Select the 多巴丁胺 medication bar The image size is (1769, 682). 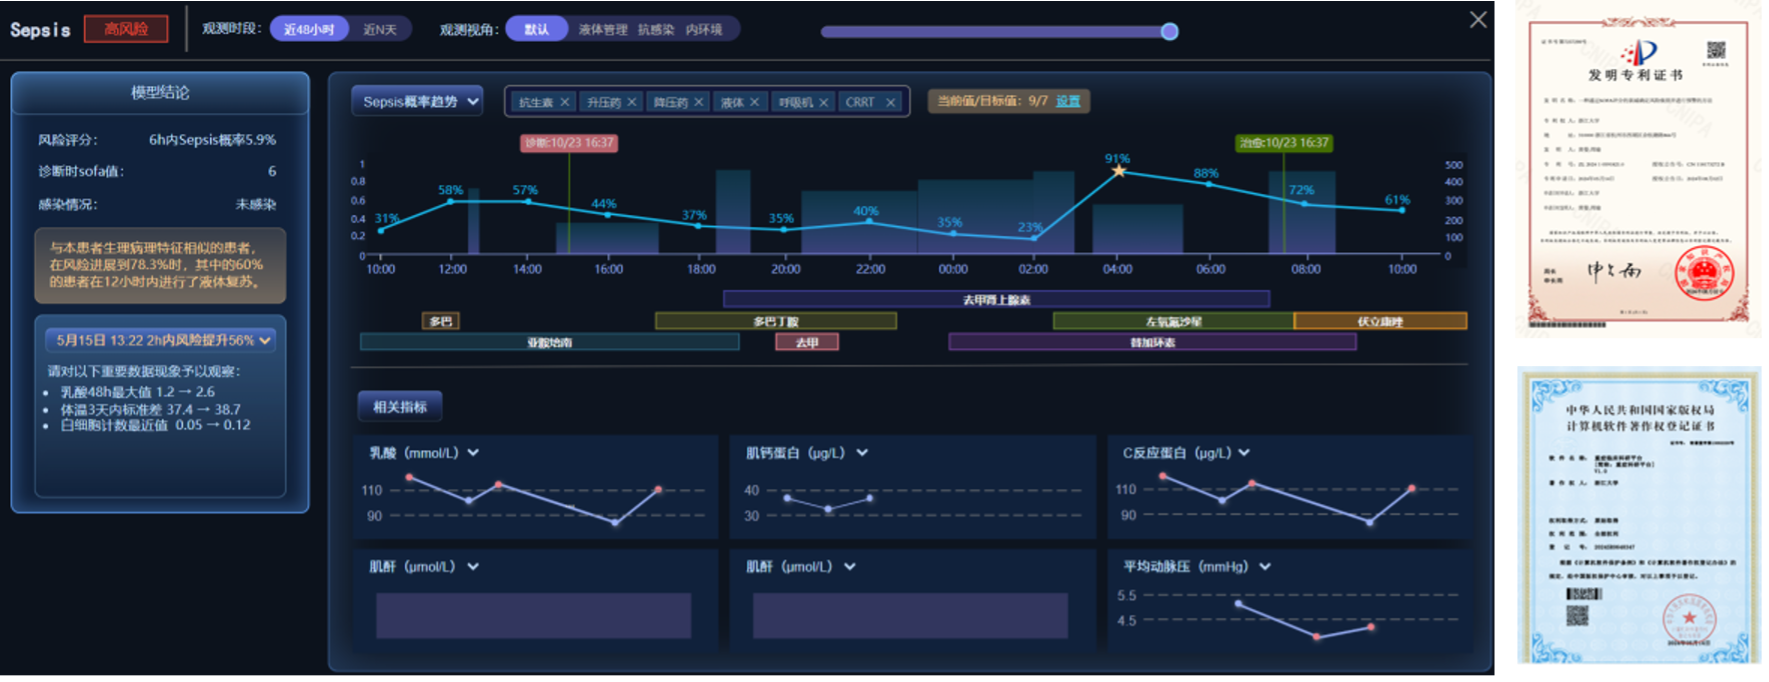coord(776,321)
